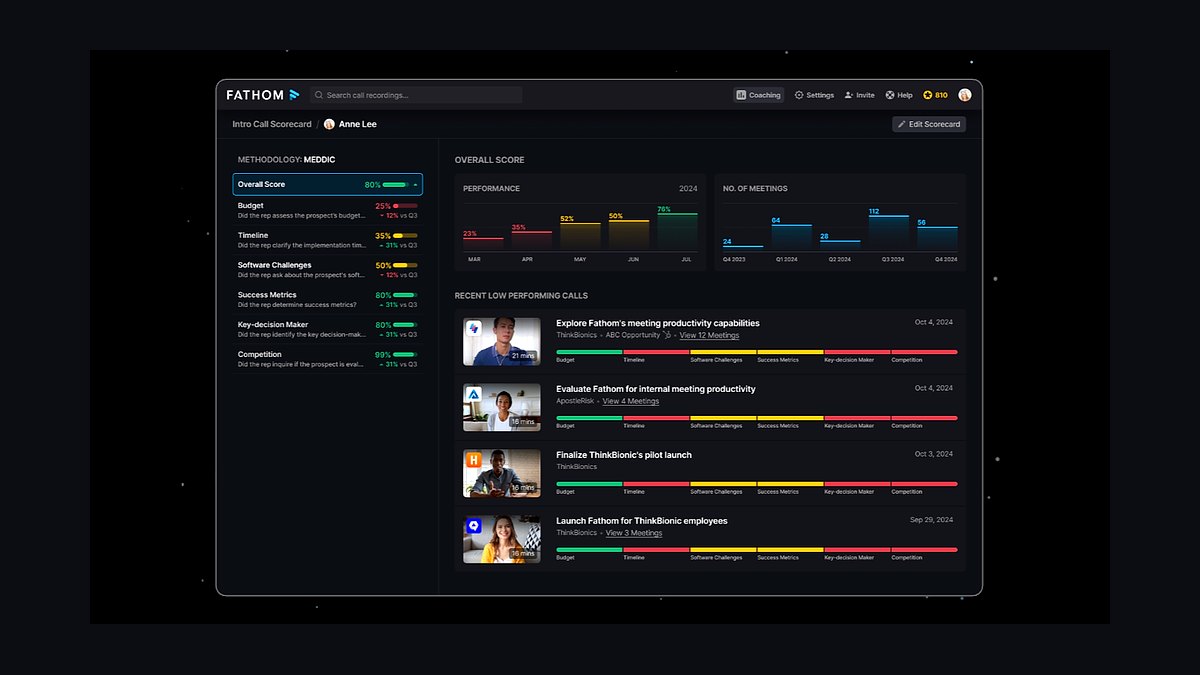Click the Edit Scorecard button
Viewport: 1200px width, 675px height.
(929, 124)
